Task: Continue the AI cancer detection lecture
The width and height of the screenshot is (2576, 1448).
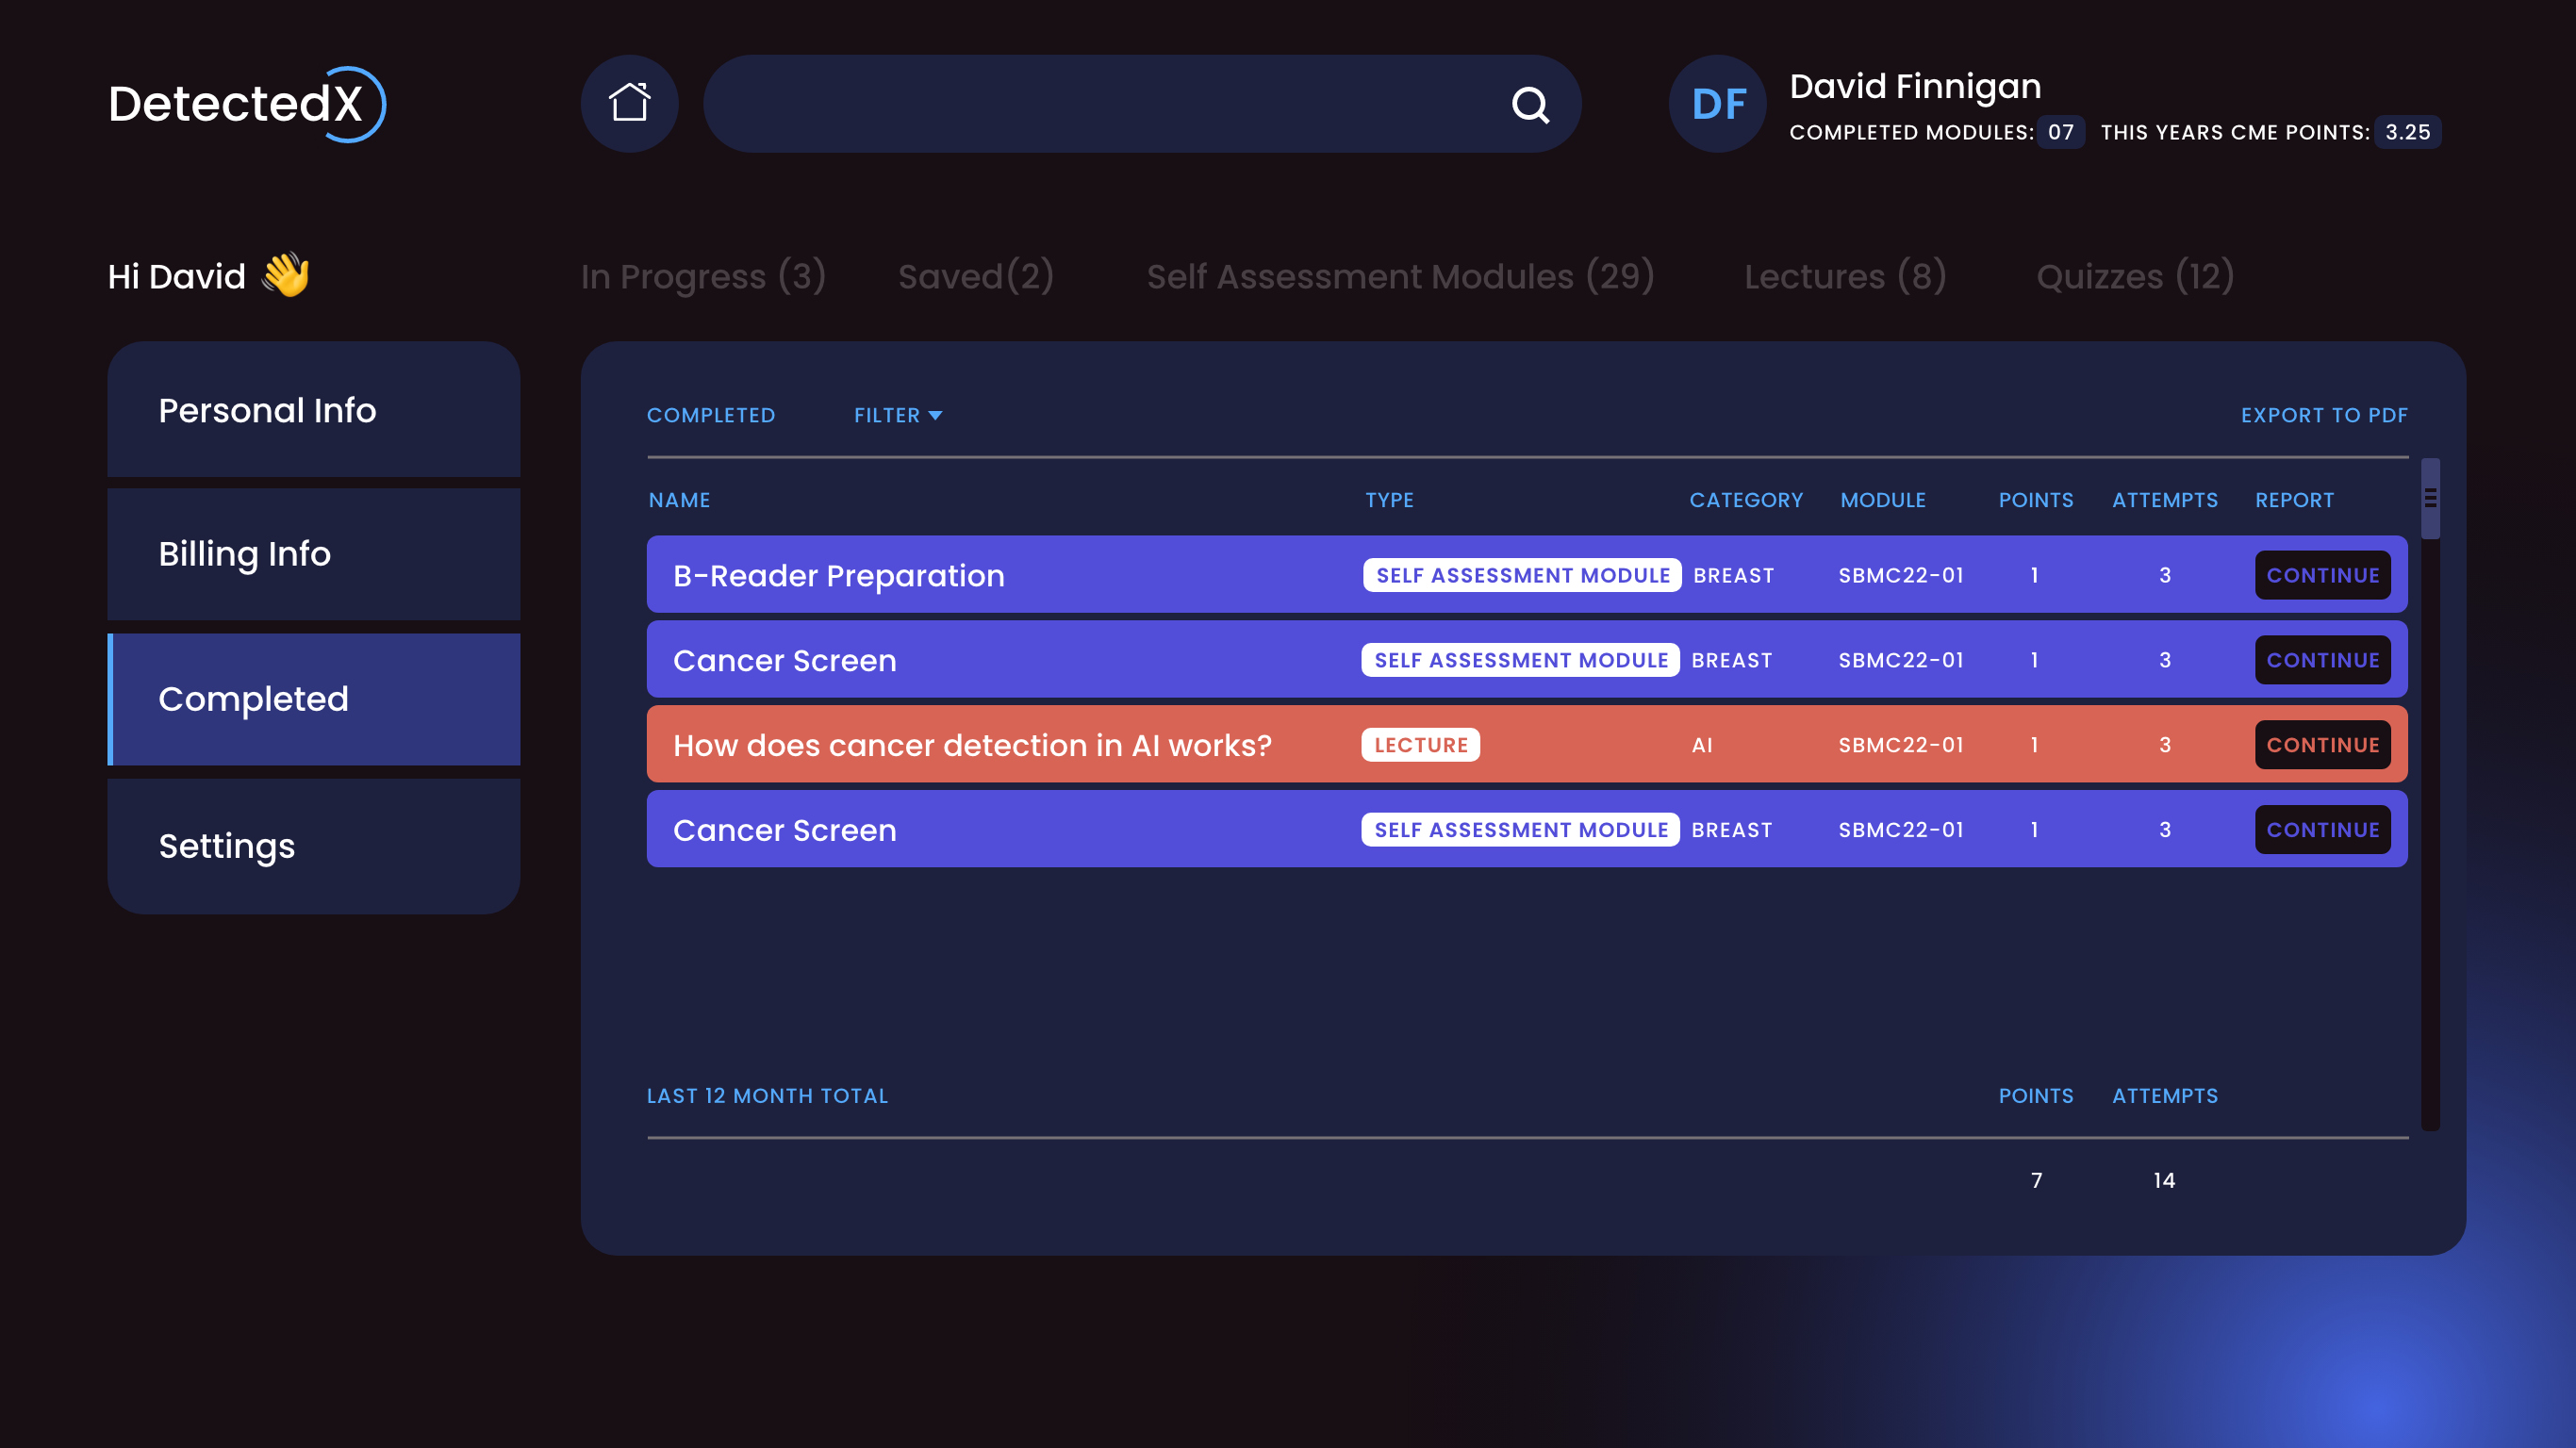Action: tap(2321, 745)
